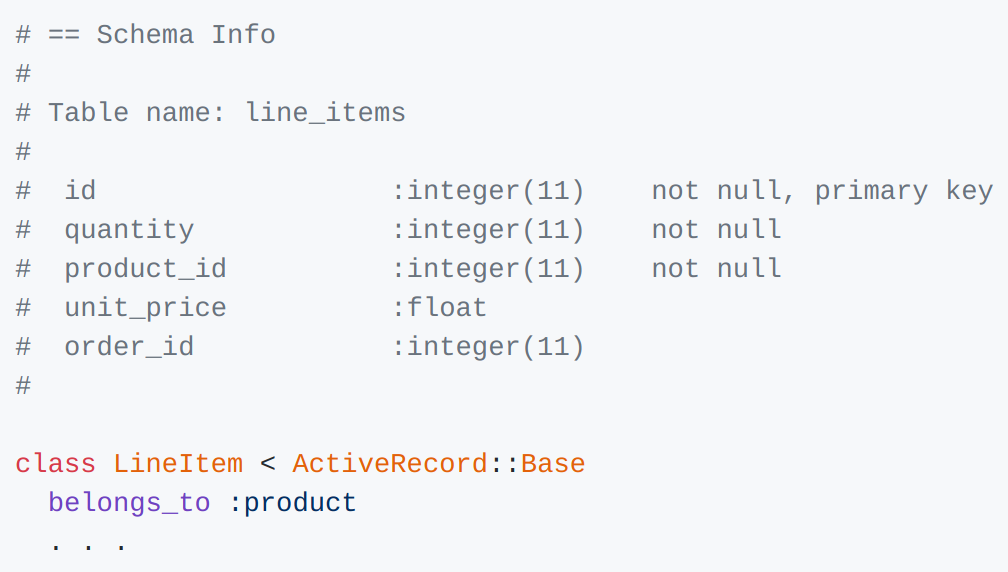Click the ':float' type text
Image resolution: width=1008 pixels, height=572 pixels.
440,308
